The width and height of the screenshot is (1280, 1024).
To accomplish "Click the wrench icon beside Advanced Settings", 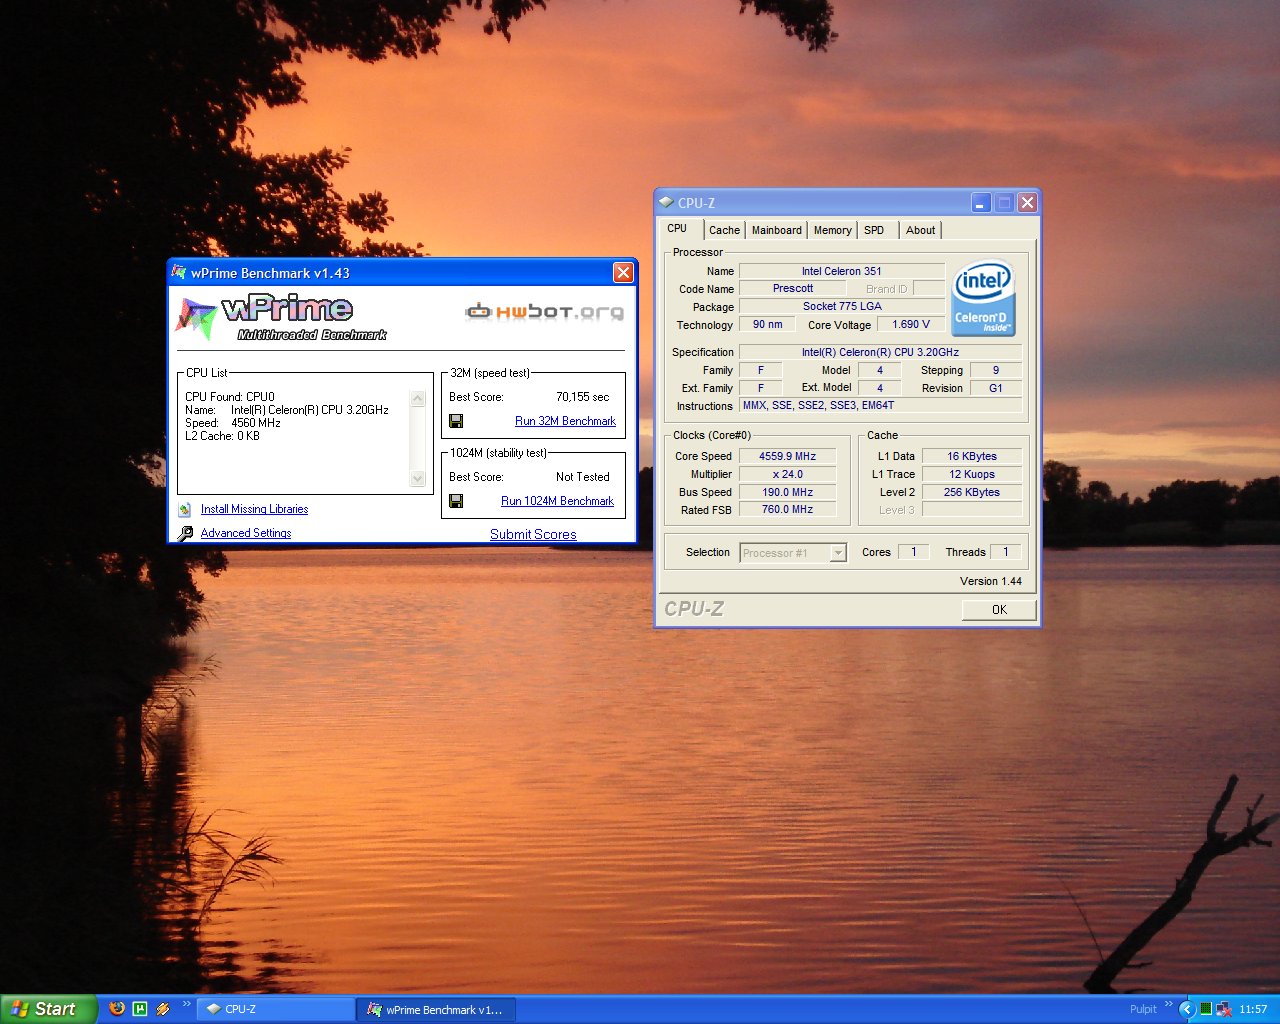I will (x=185, y=533).
